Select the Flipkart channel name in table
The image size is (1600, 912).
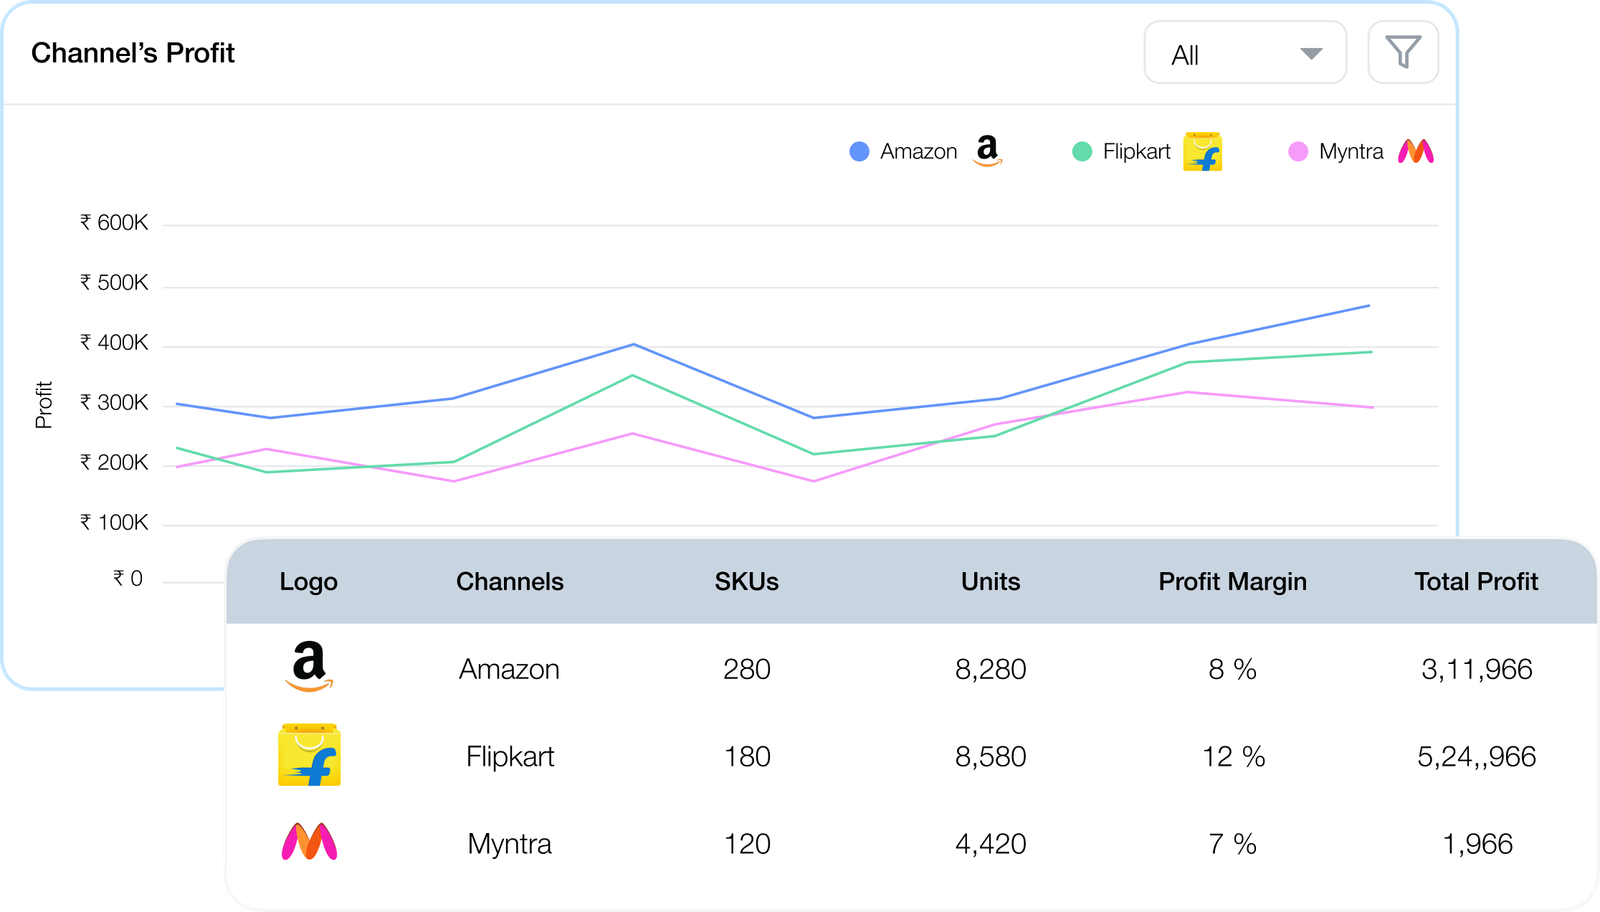click(x=510, y=756)
